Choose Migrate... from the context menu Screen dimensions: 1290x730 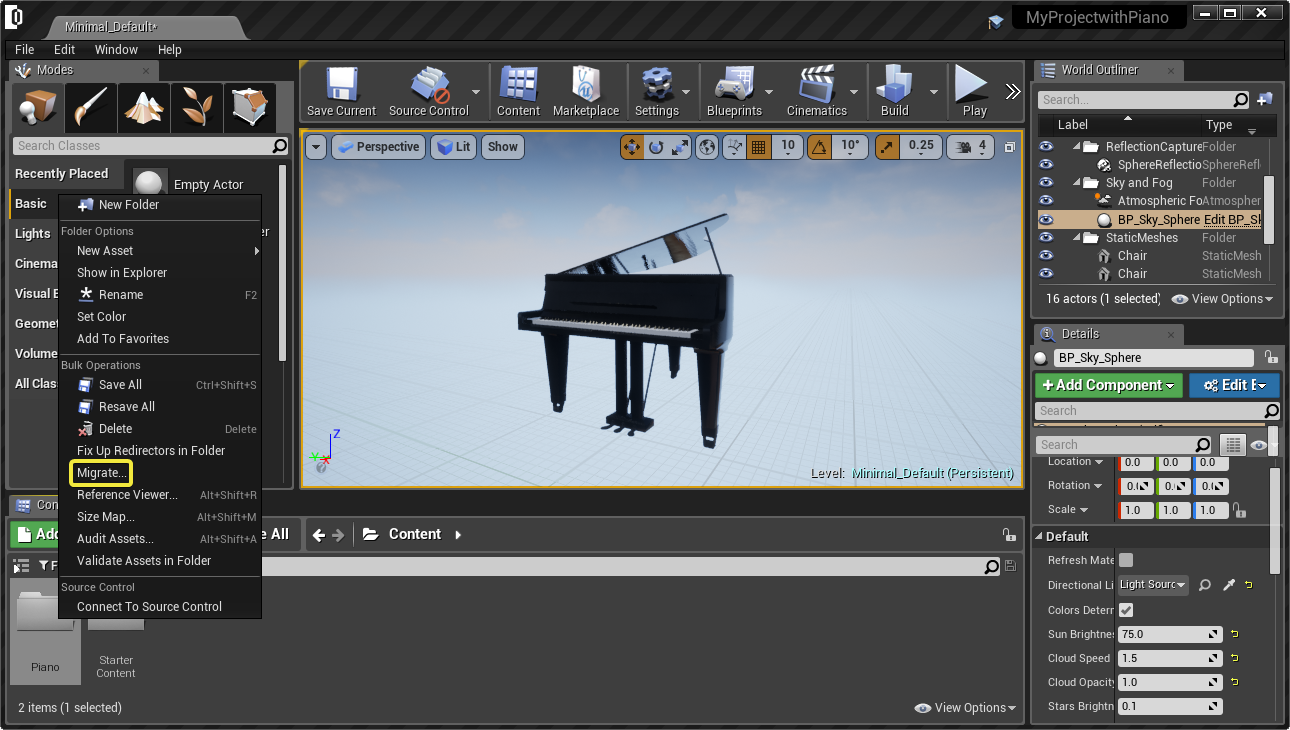coord(101,472)
